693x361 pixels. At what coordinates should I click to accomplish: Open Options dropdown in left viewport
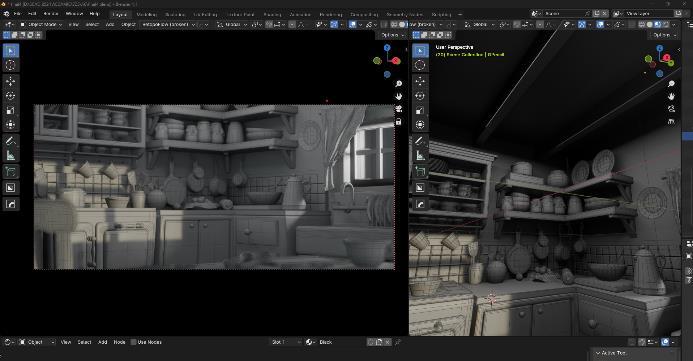(x=392, y=35)
